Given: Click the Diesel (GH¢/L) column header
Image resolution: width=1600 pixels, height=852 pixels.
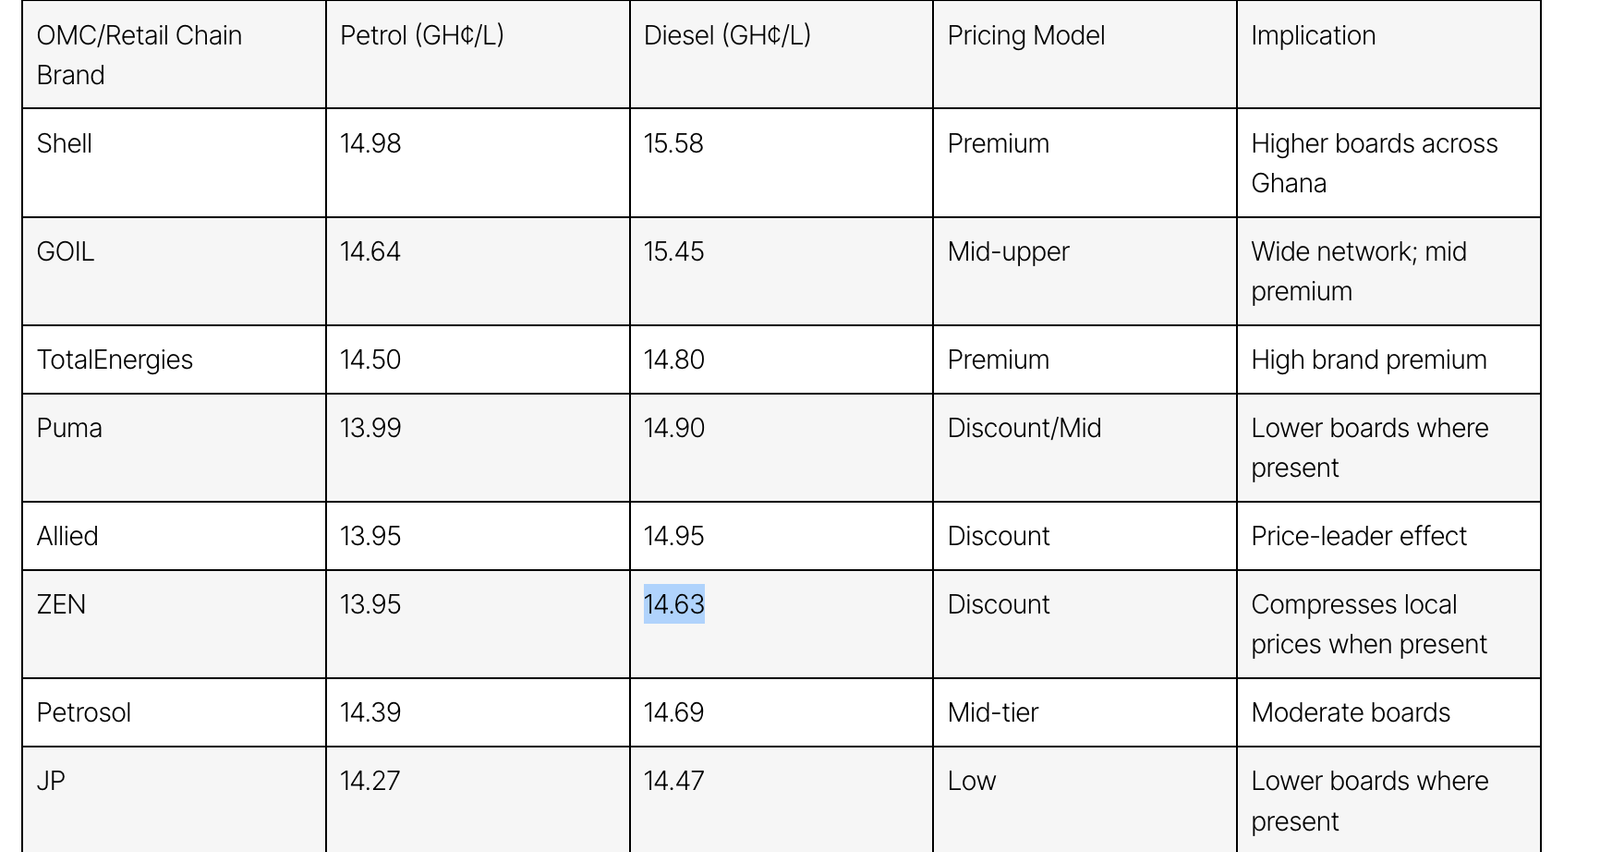Looking at the screenshot, I should [x=727, y=35].
